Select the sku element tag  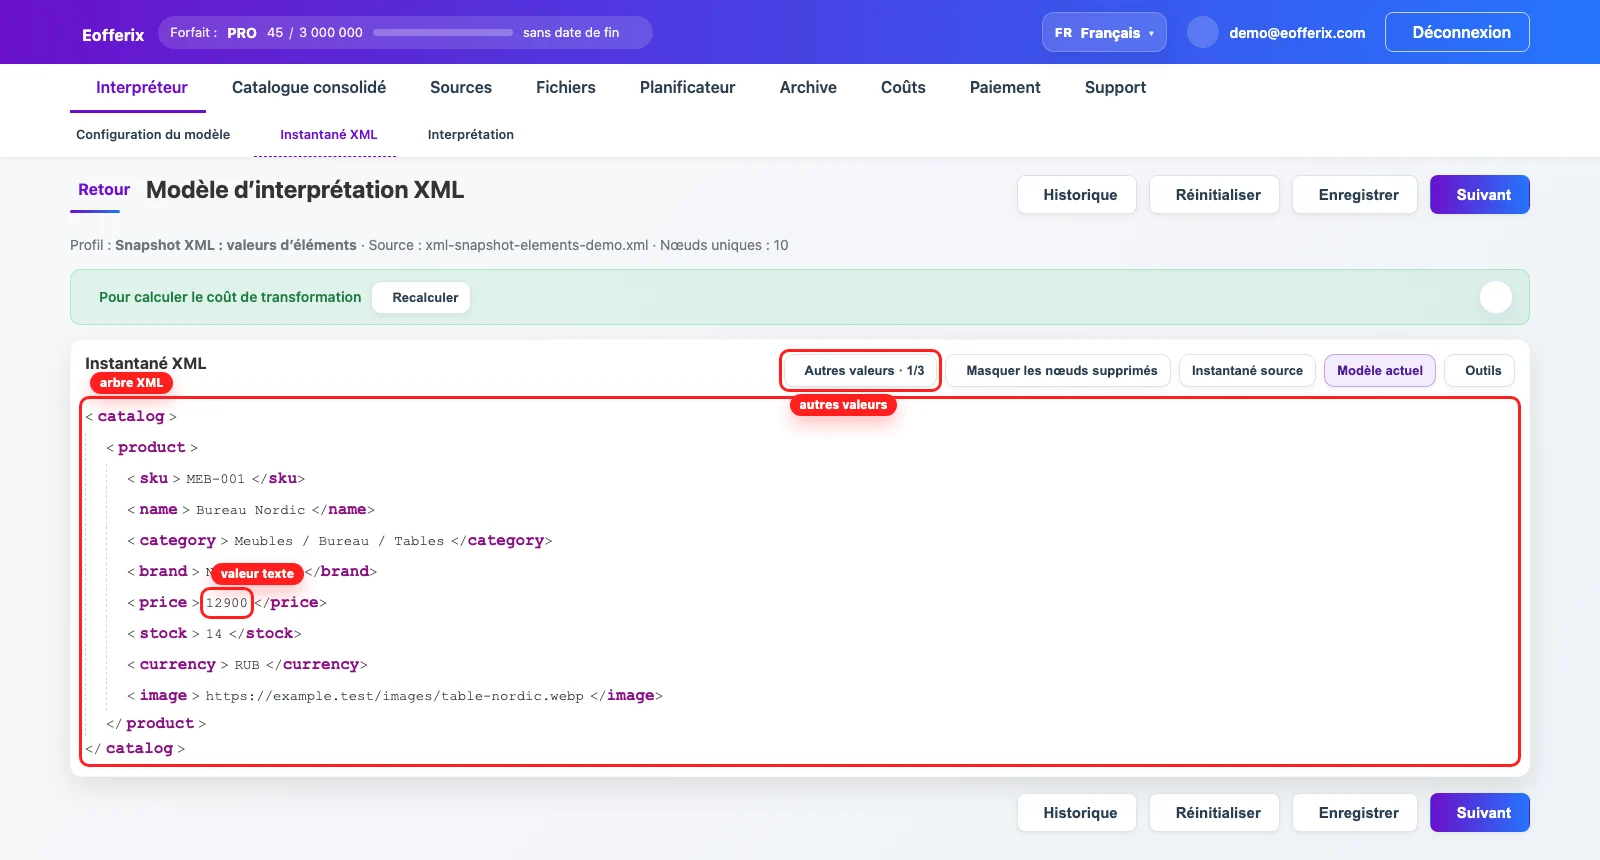point(154,478)
